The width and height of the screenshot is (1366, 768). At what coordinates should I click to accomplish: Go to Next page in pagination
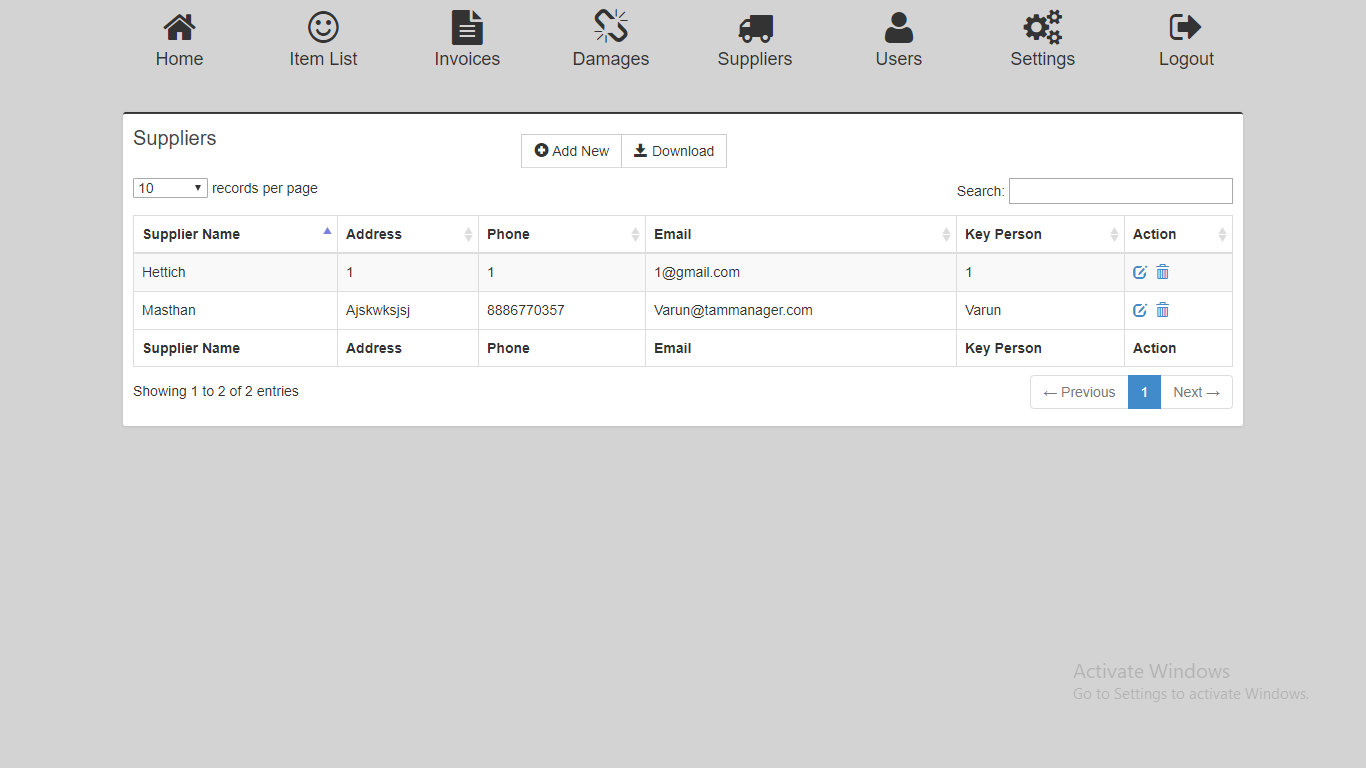coord(1196,392)
